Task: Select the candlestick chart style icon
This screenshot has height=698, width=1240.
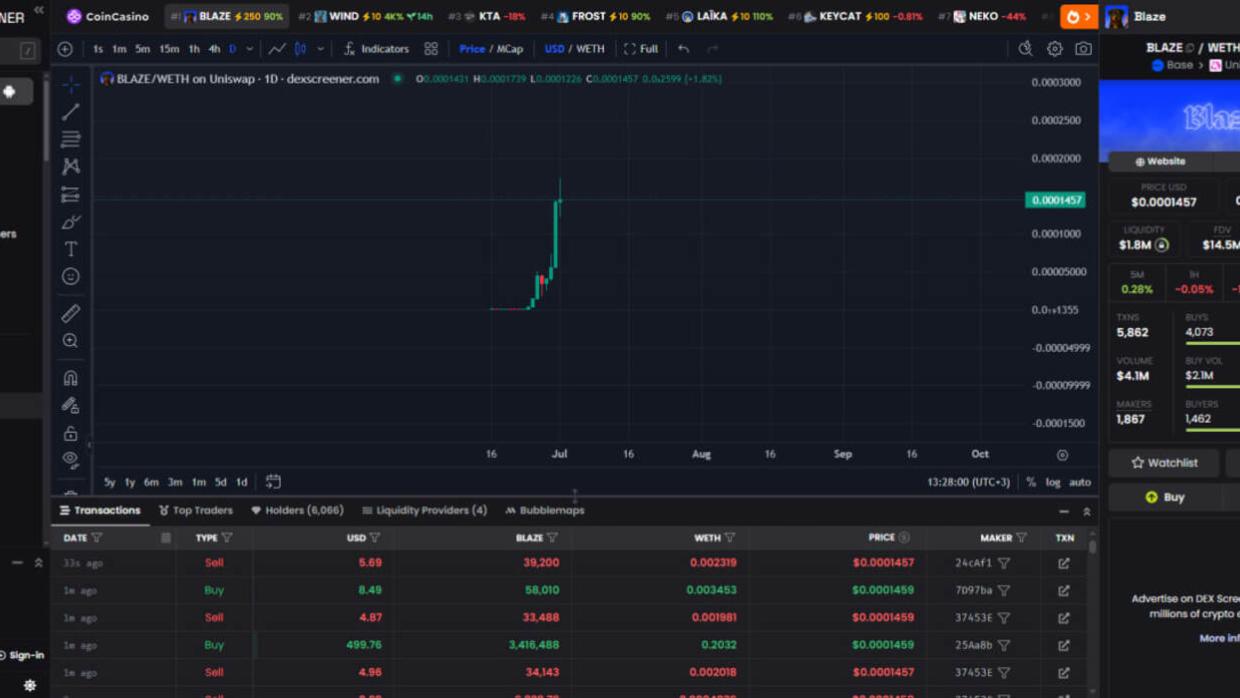Action: click(x=300, y=49)
